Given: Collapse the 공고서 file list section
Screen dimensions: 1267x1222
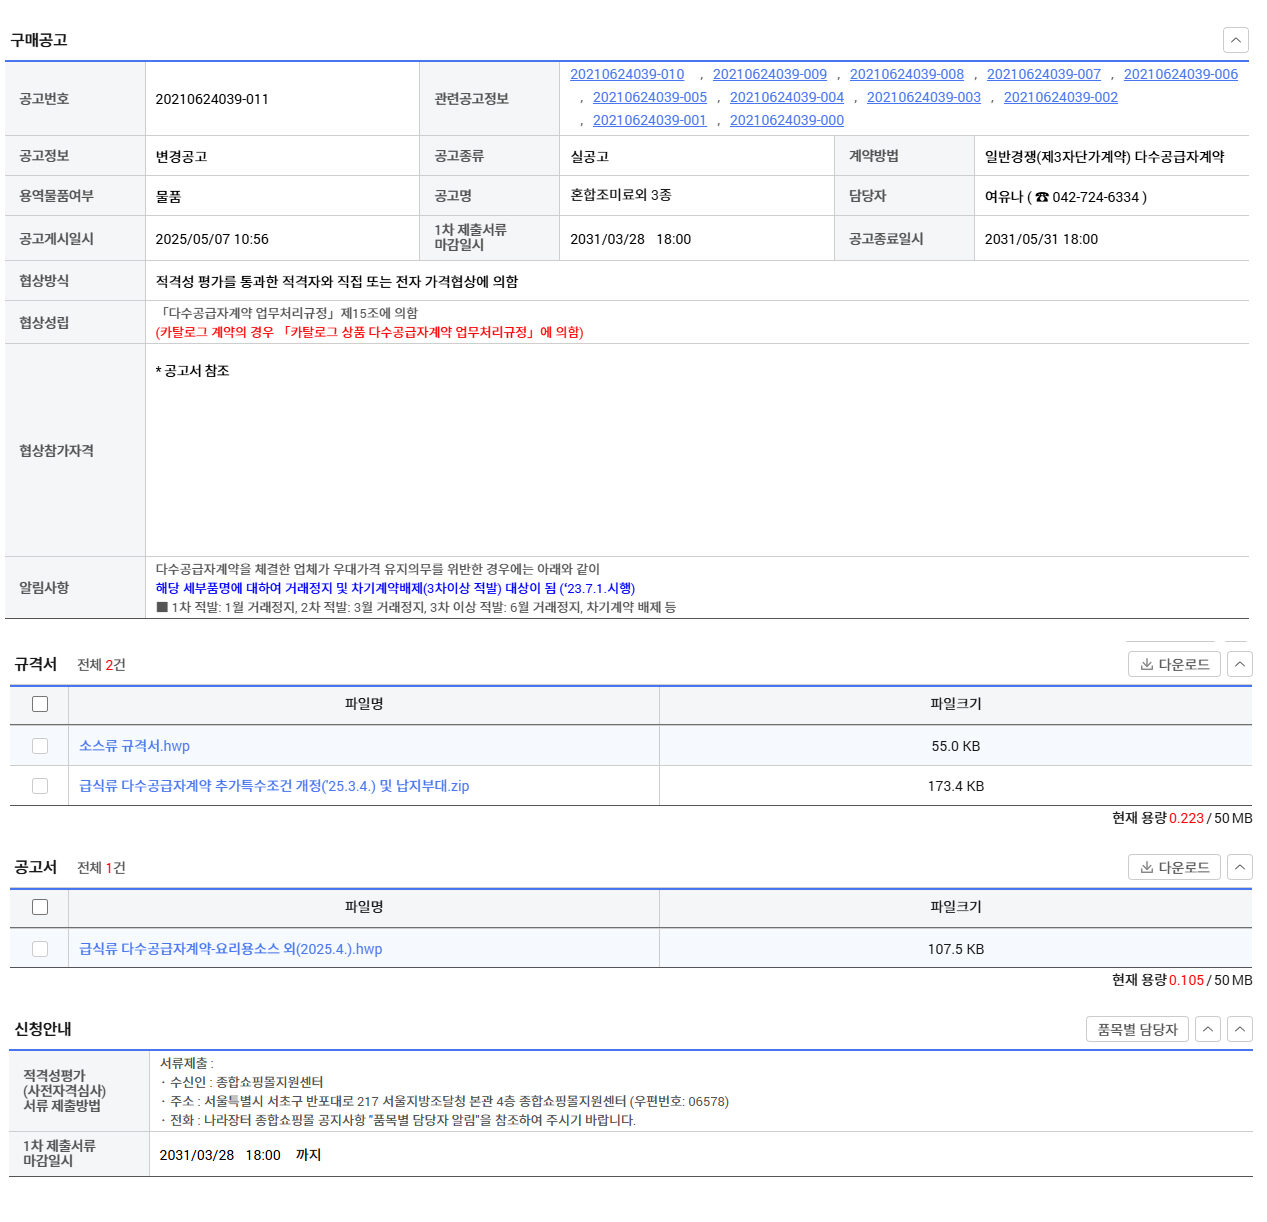Looking at the screenshot, I should (x=1240, y=867).
